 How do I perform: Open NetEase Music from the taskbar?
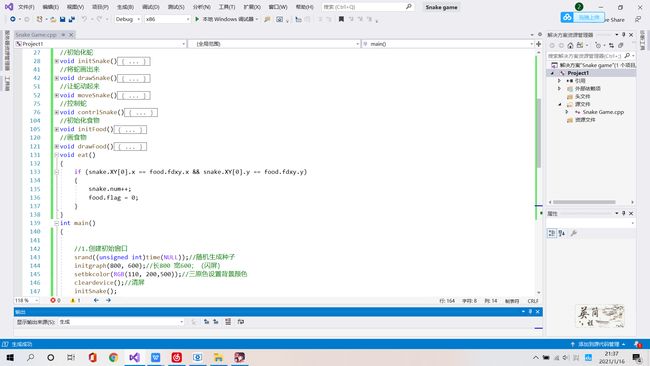pos(177,357)
